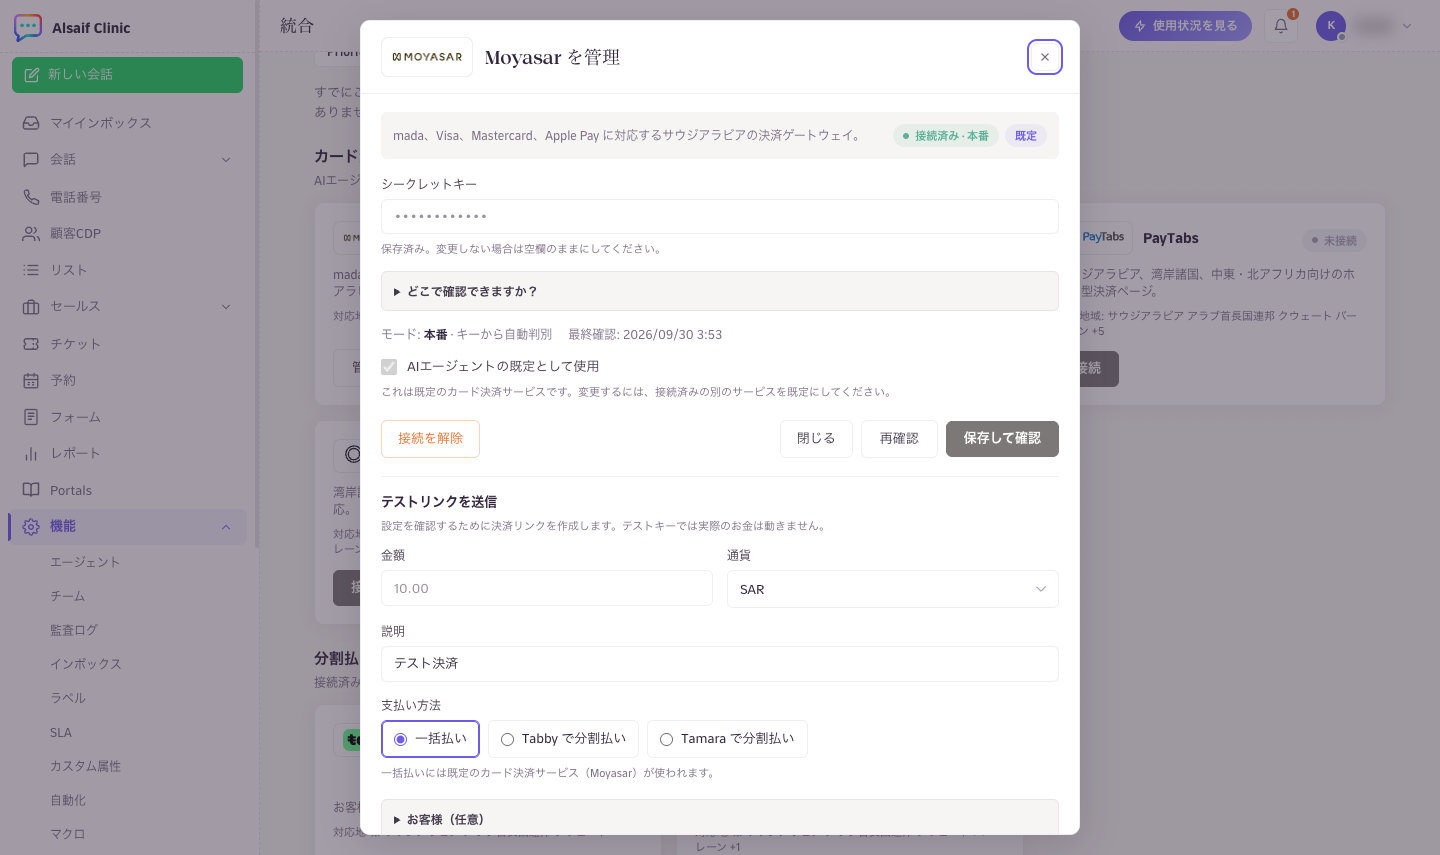Image resolution: width=1440 pixels, height=855 pixels.
Task: Click the user avatar K
Action: point(1331,26)
